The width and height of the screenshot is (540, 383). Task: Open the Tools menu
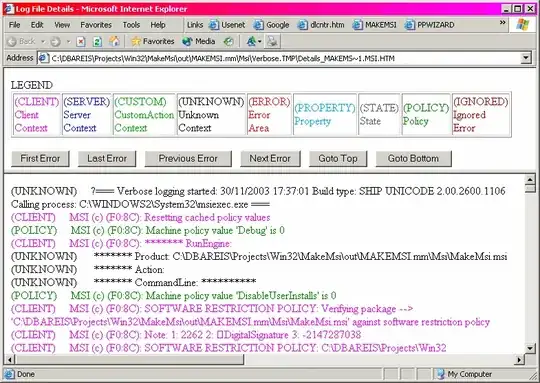tap(131, 25)
